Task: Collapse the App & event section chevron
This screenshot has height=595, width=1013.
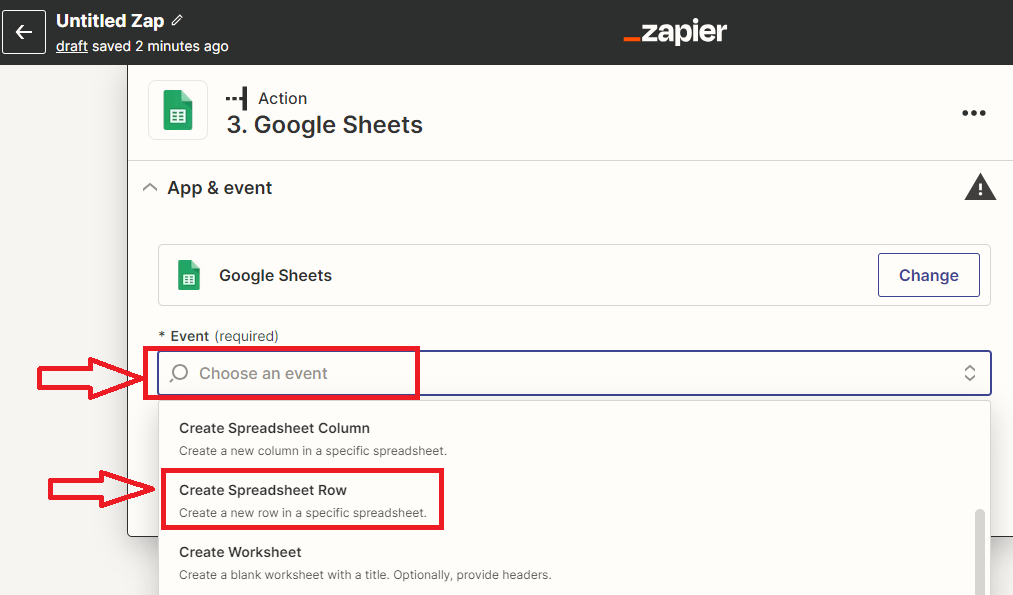Action: coord(150,187)
